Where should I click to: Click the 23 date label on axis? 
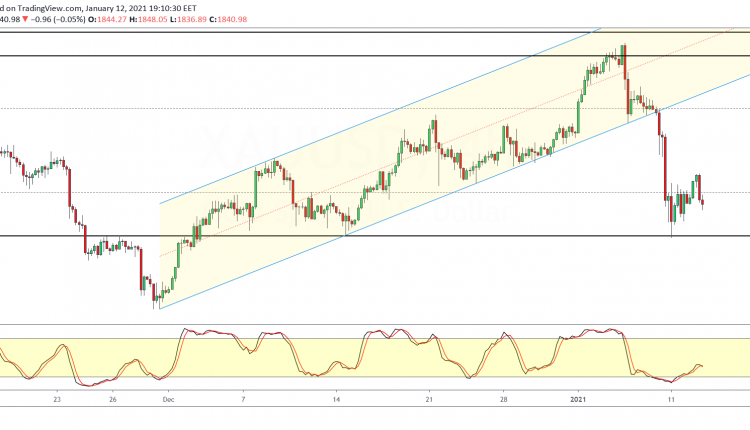[x=57, y=399]
